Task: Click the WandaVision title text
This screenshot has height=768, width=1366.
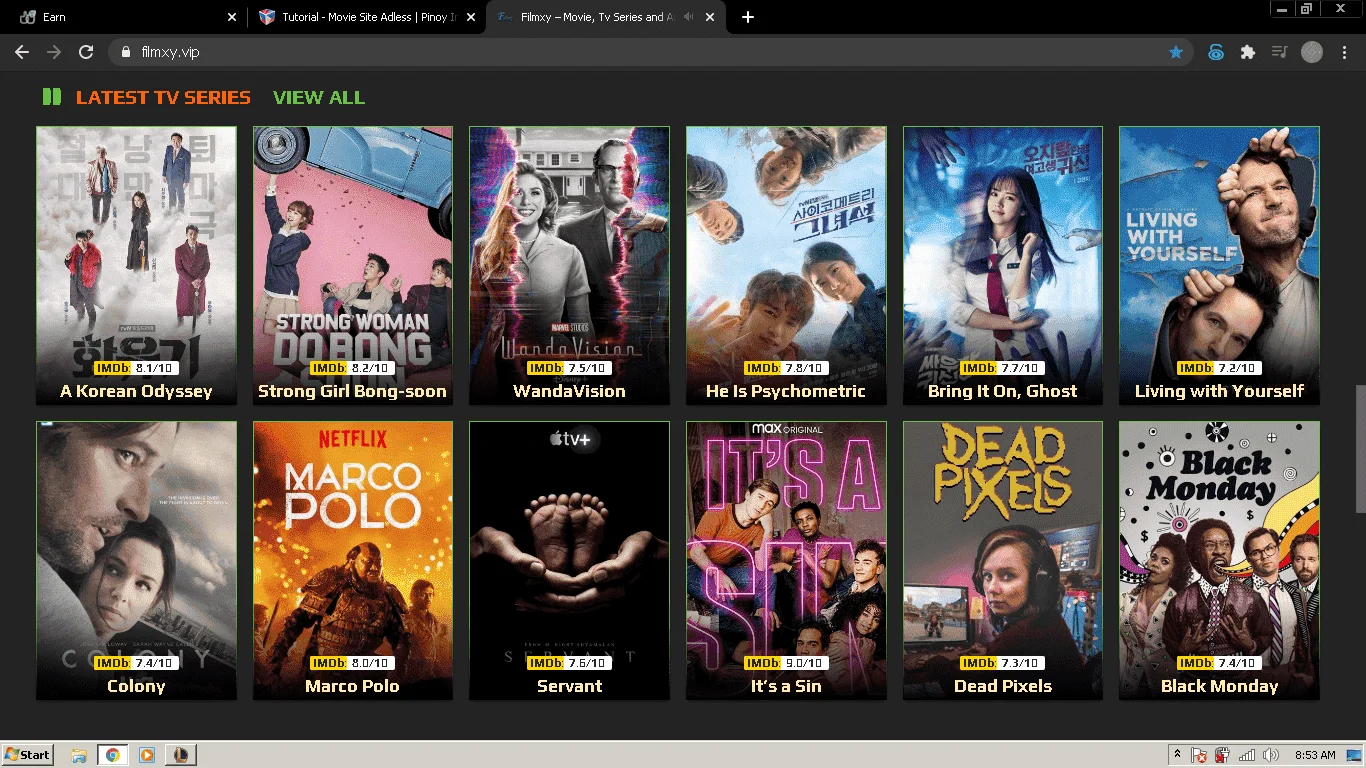Action: pos(569,391)
